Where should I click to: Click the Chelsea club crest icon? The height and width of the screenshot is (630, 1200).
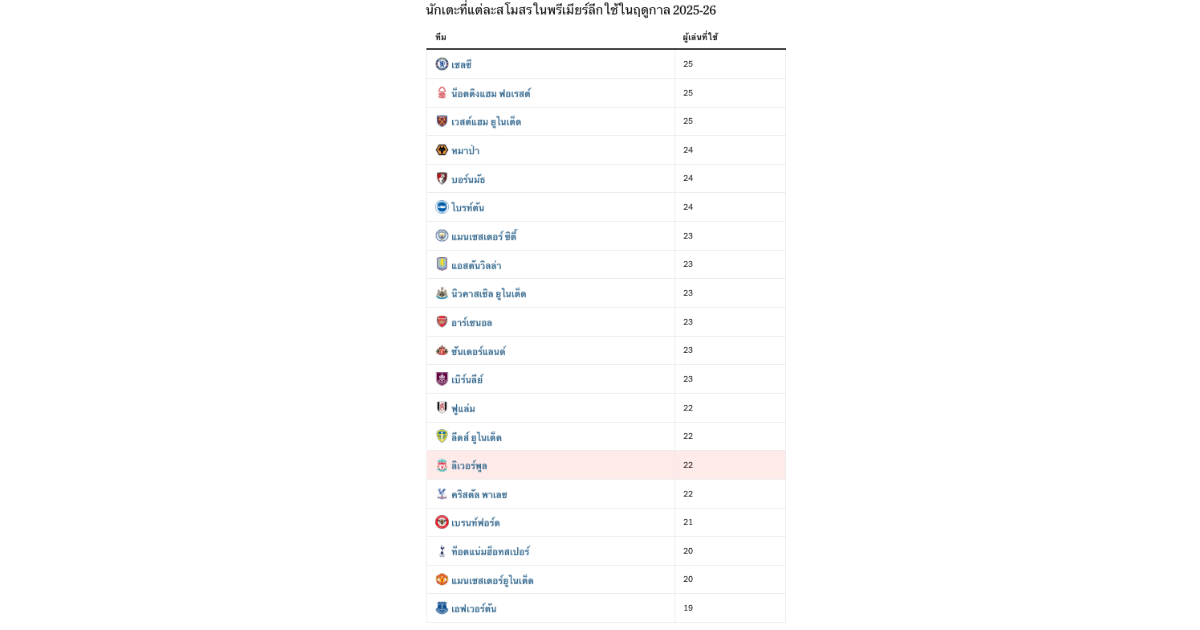pyautogui.click(x=442, y=64)
